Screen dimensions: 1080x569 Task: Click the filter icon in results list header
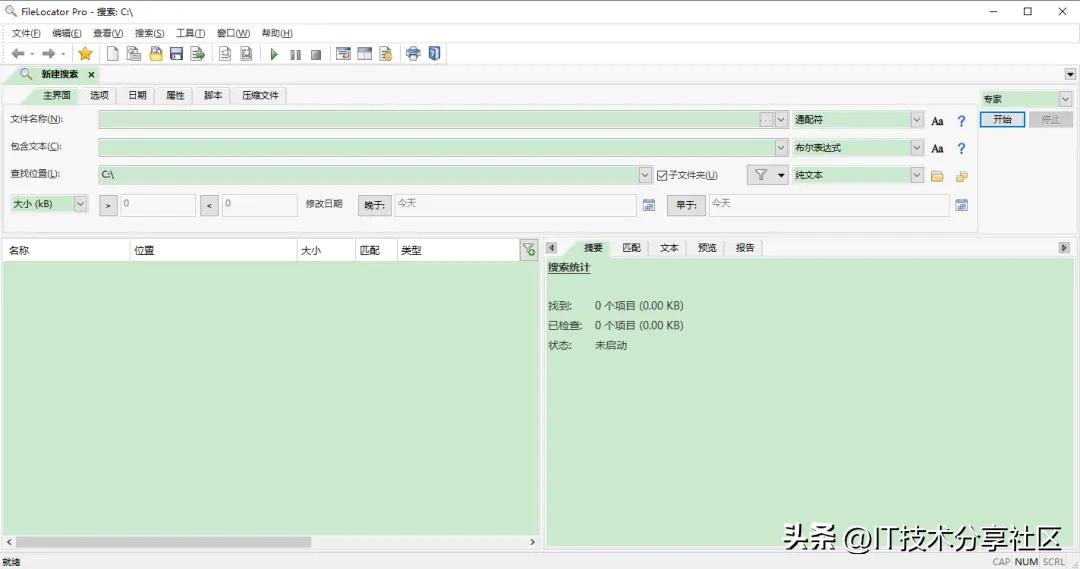point(528,250)
